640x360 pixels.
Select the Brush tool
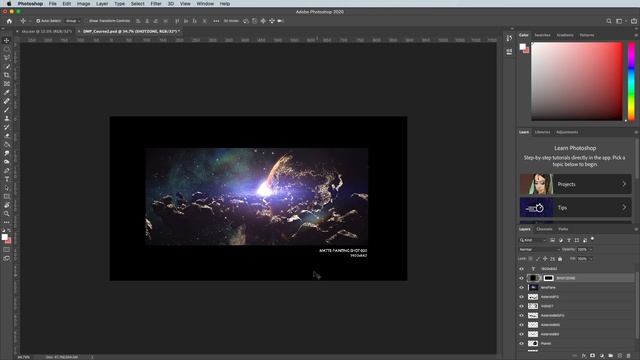click(7, 110)
